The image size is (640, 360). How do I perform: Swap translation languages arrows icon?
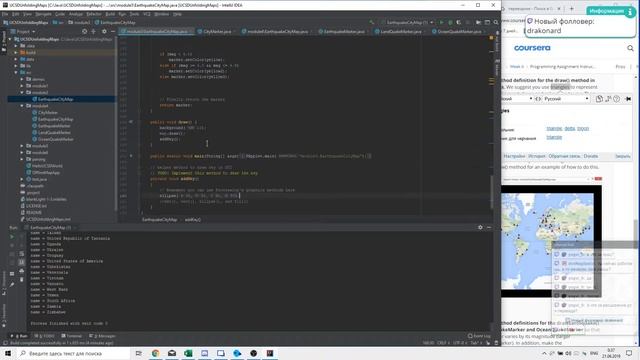pyautogui.click(x=538, y=99)
